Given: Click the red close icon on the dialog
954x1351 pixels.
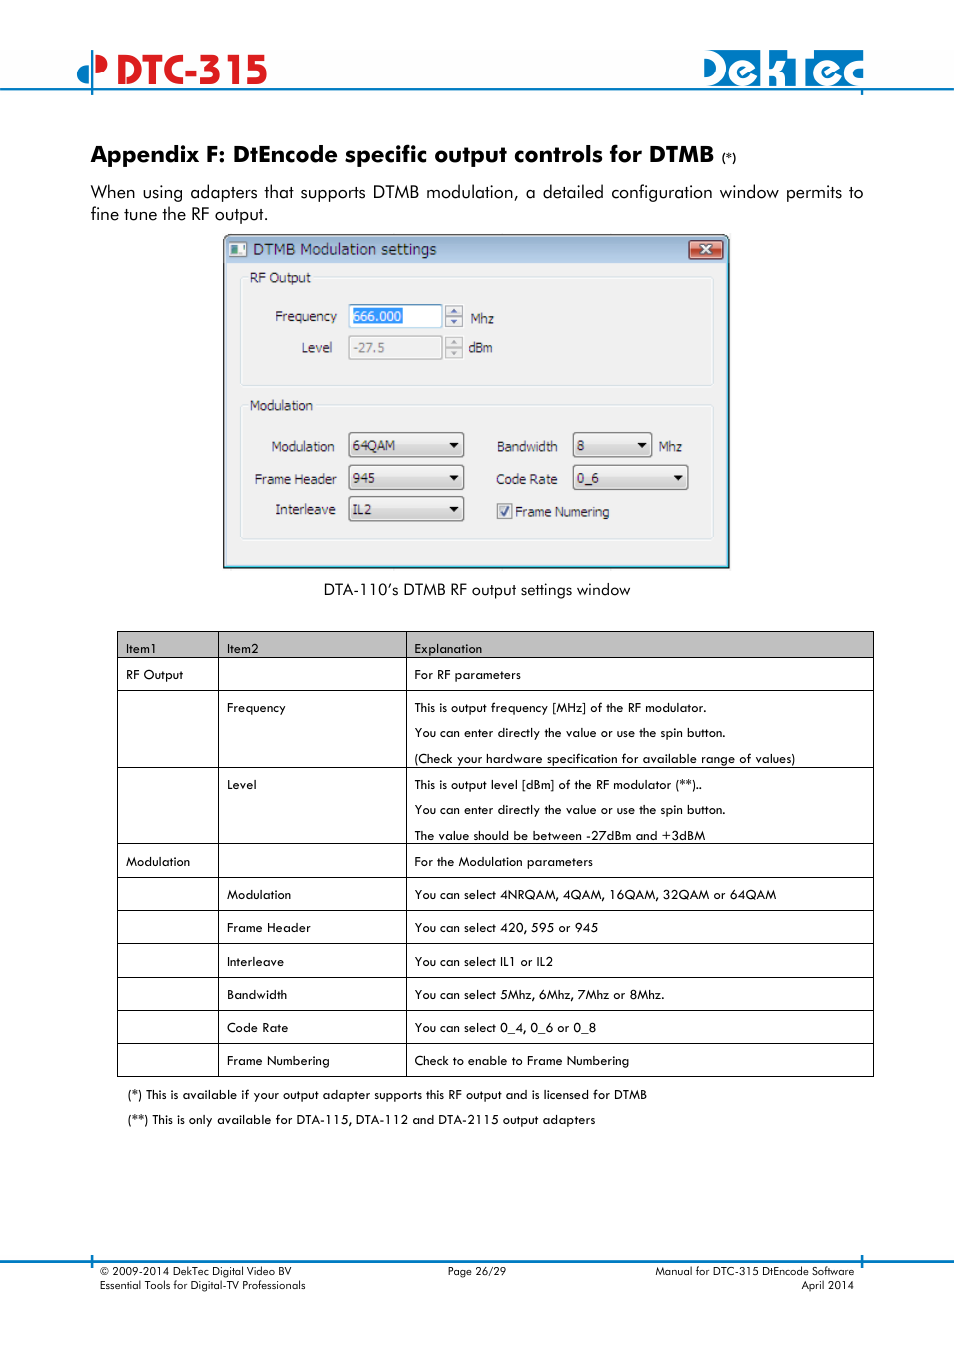Looking at the screenshot, I should point(707,249).
